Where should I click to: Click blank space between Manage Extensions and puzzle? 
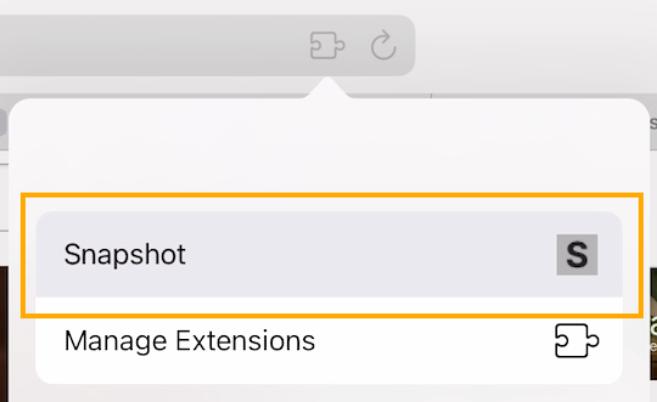pos(430,341)
